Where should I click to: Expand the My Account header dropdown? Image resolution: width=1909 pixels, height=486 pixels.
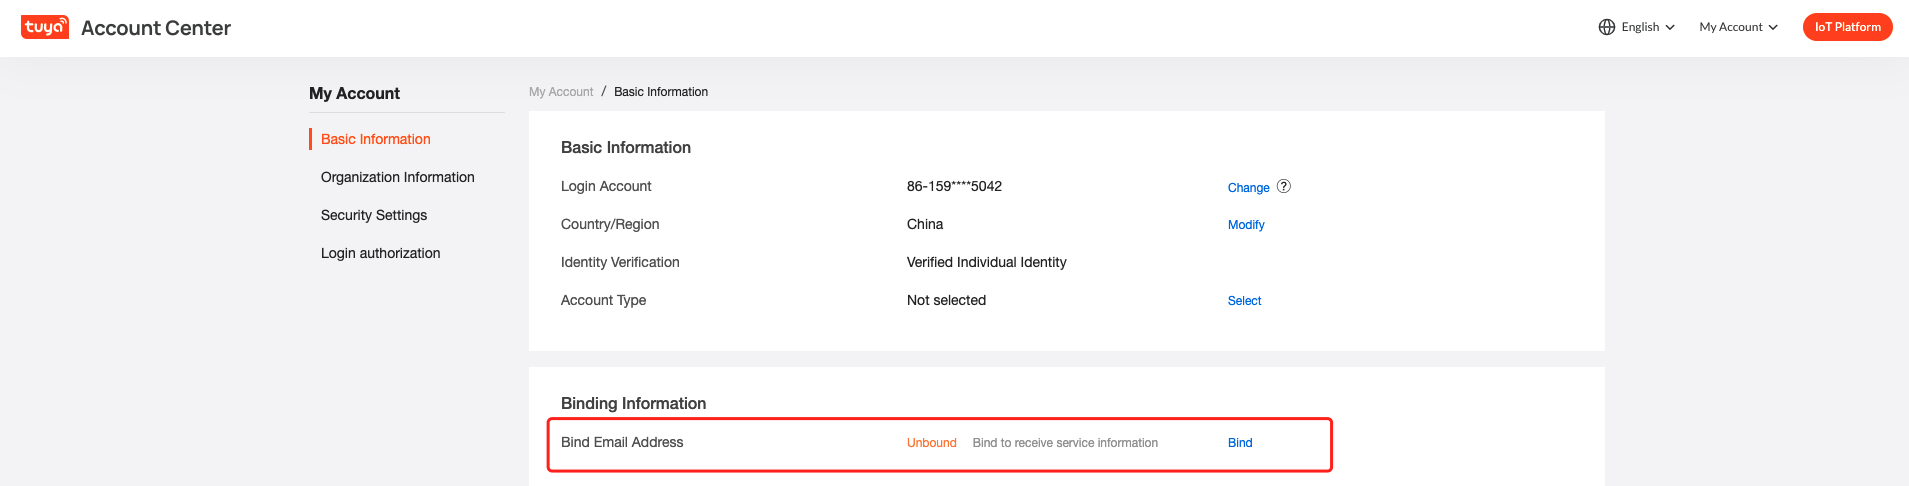pos(1738,27)
